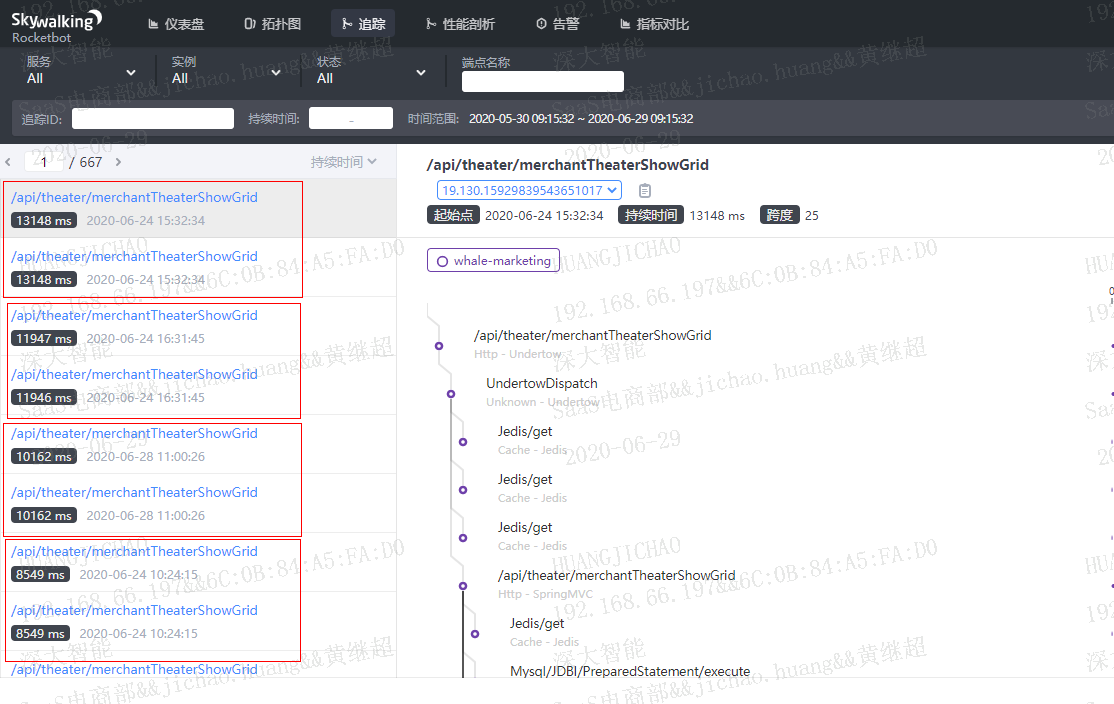
Task: Open the 持续时间 sort dropdown
Action: pyautogui.click(x=343, y=162)
